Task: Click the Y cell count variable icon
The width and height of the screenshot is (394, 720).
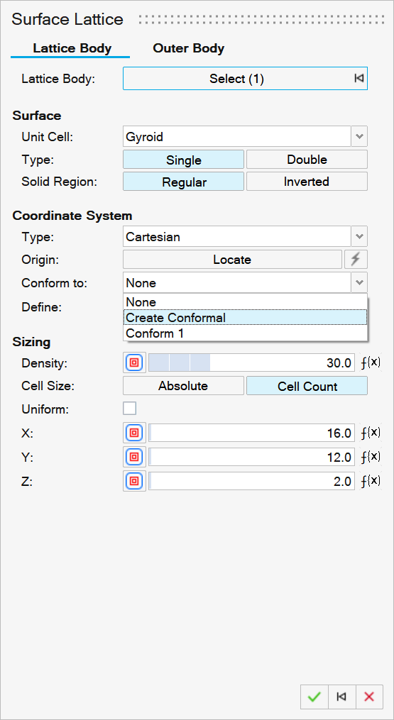Action: tap(134, 457)
